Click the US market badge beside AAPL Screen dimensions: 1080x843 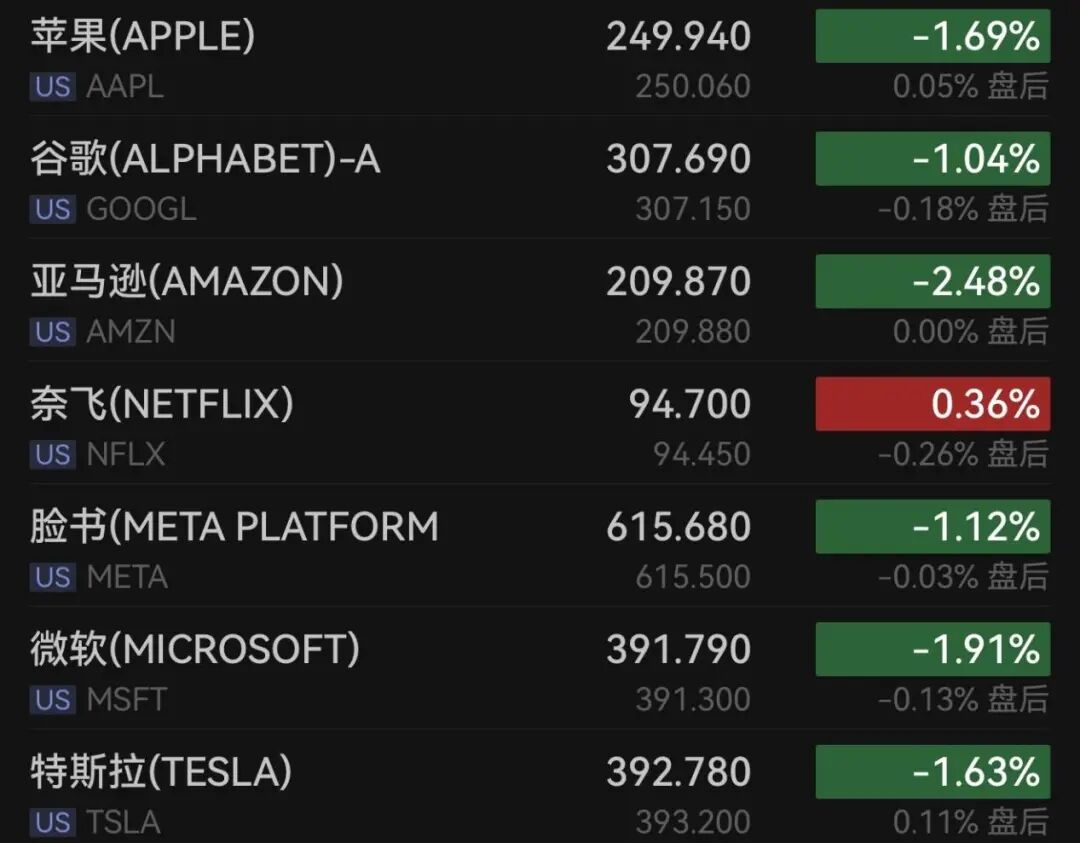(53, 87)
